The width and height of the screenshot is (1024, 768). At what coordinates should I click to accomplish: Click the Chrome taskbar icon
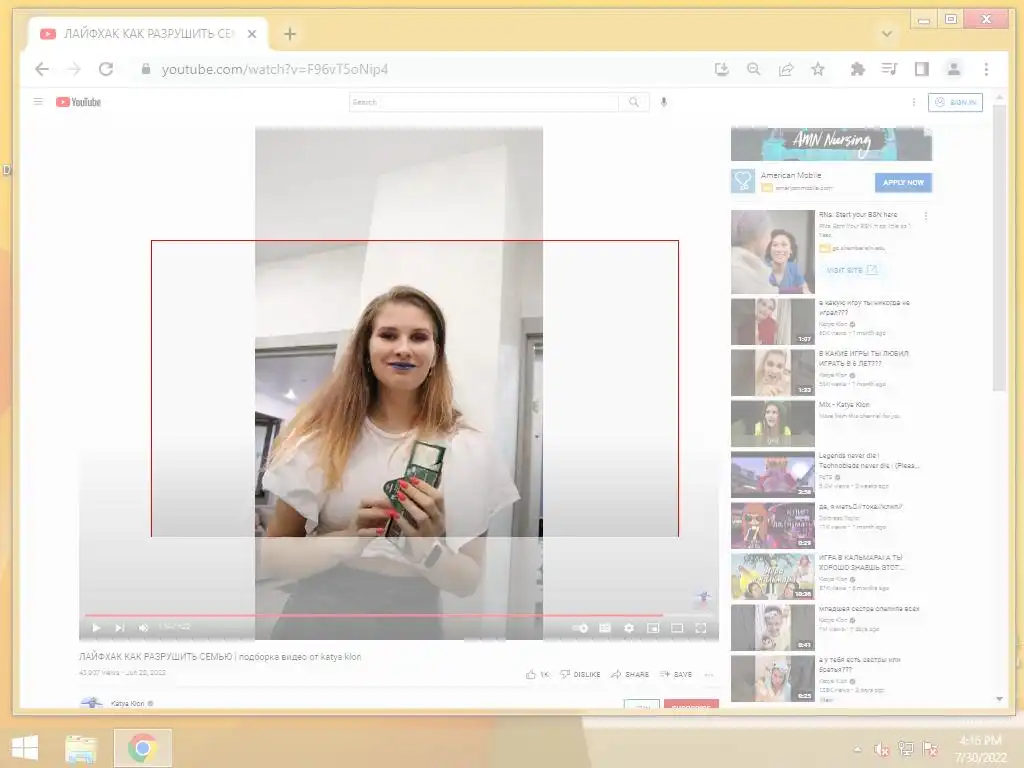(142, 748)
